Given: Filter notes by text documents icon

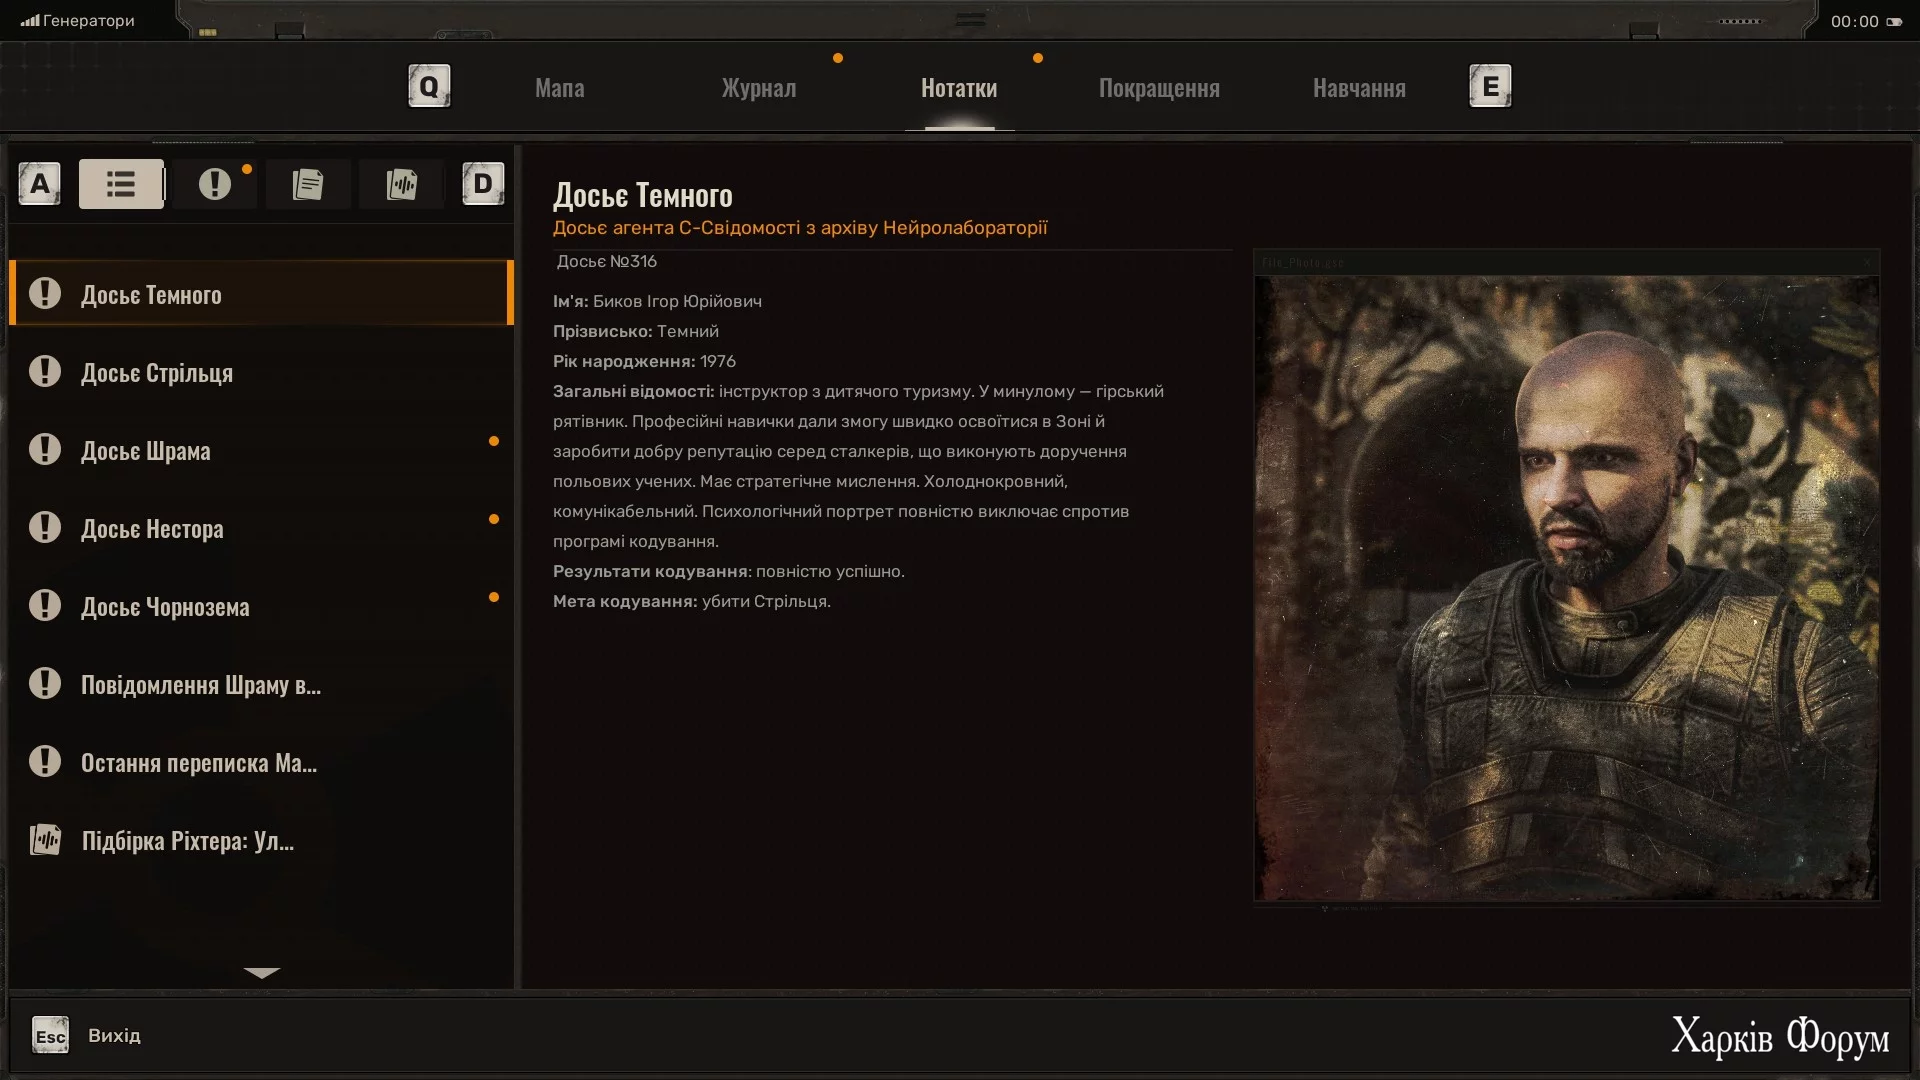Looking at the screenshot, I should [308, 184].
